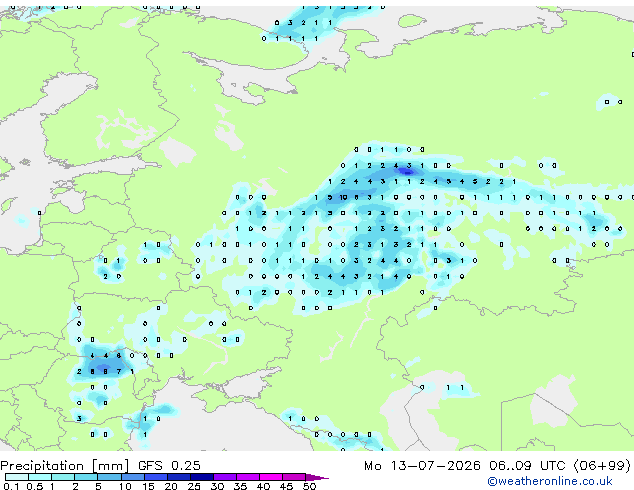
Task: Click the legend scale label "30"
Action: click(x=217, y=486)
